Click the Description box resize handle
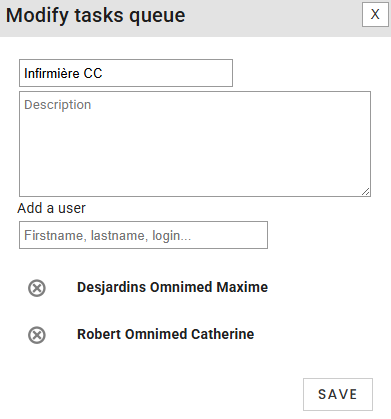 pos(366,192)
